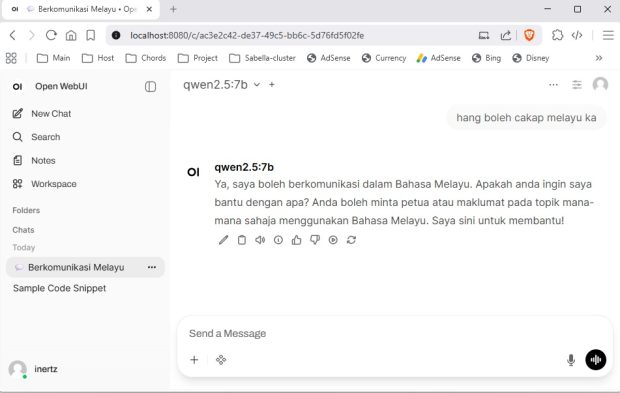620x393 pixels.
Task: Expand the Folders section
Action: [x=26, y=210]
